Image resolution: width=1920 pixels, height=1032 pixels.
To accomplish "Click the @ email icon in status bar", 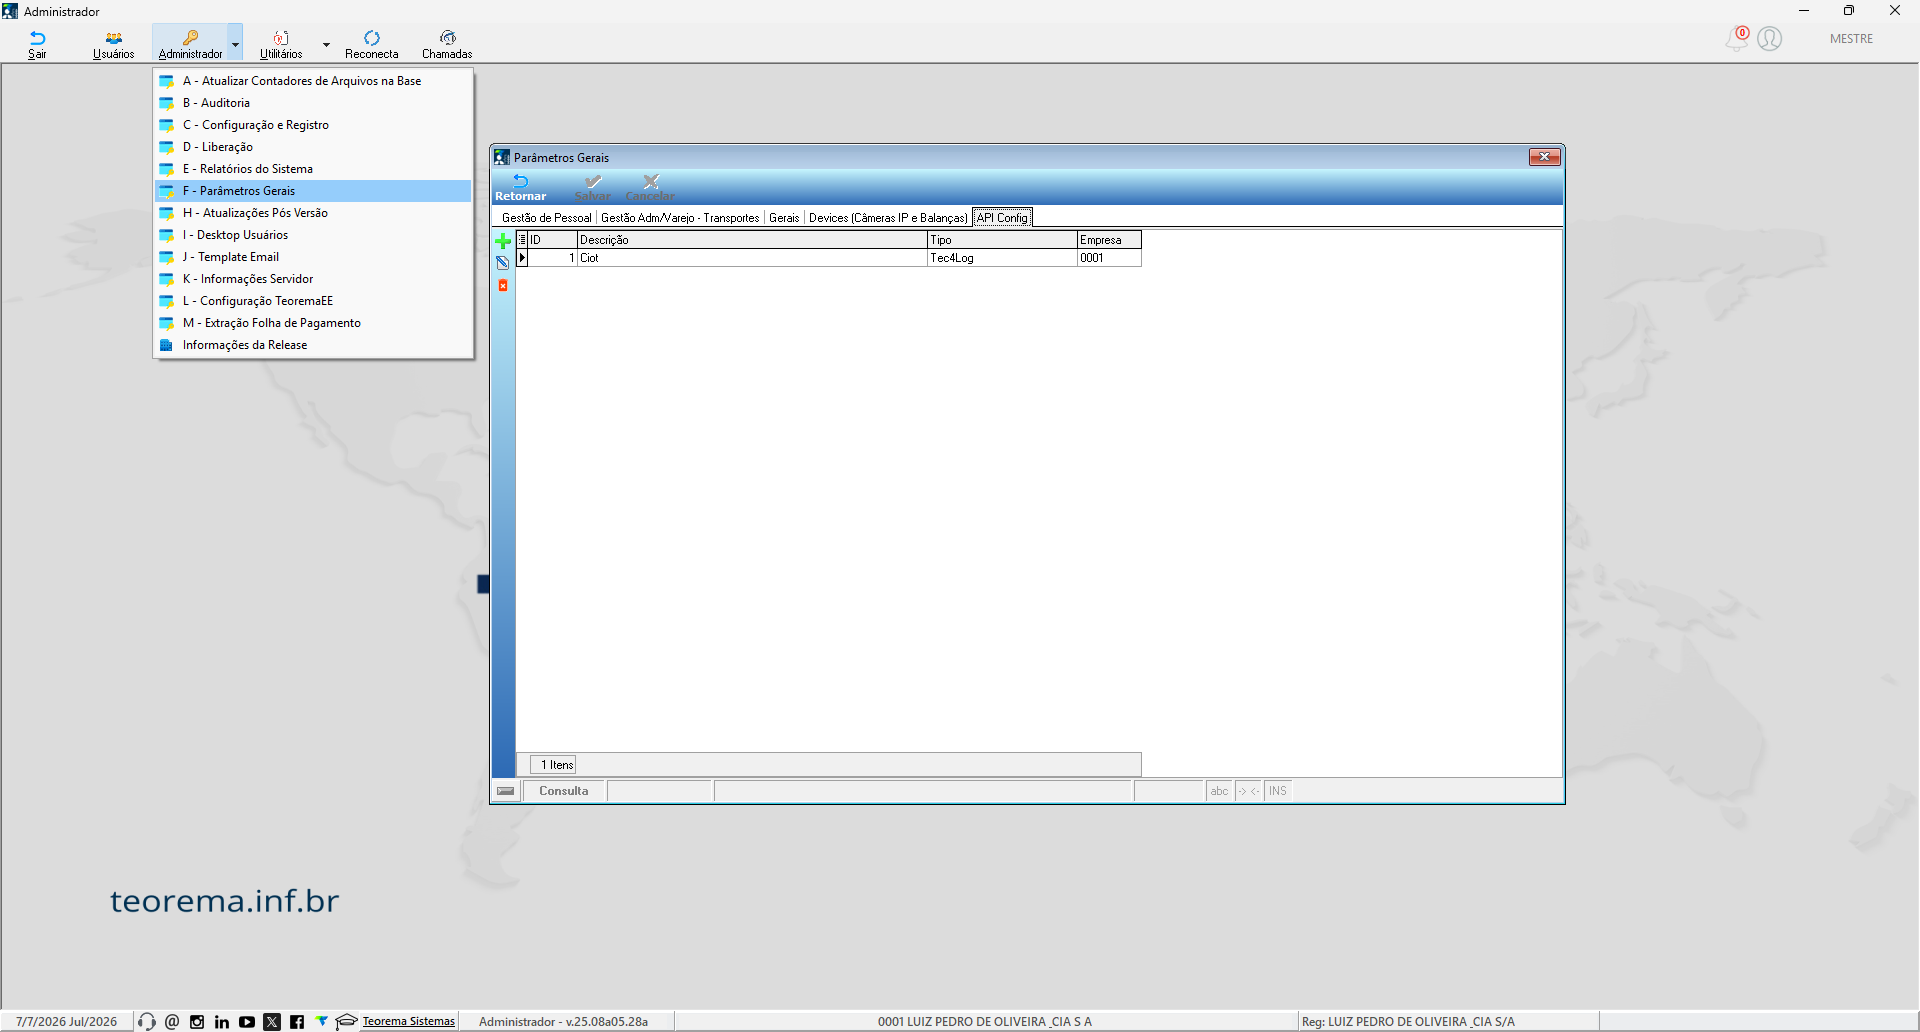I will (172, 1021).
